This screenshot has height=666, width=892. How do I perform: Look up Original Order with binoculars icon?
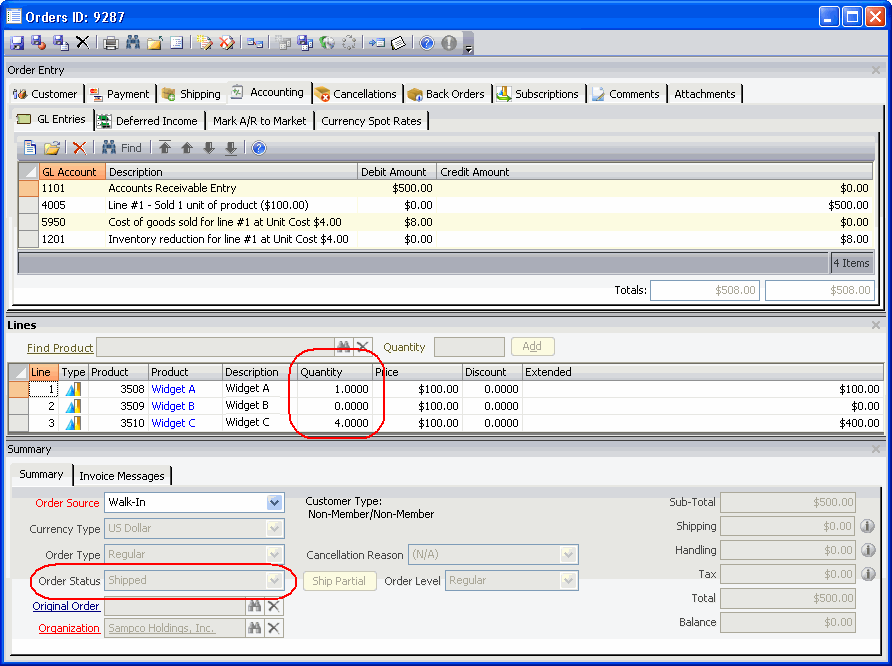(x=254, y=606)
